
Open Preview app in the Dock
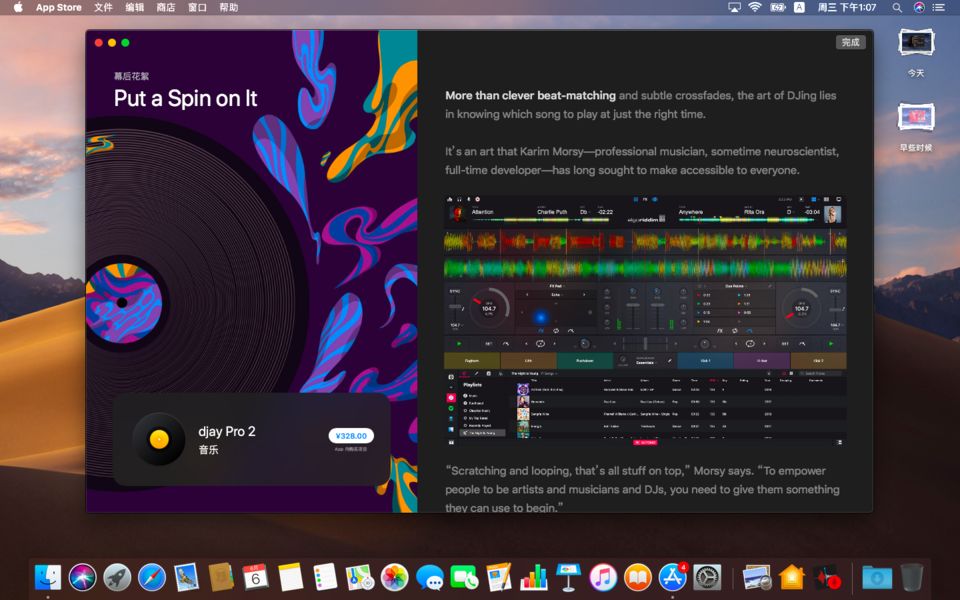click(757, 577)
